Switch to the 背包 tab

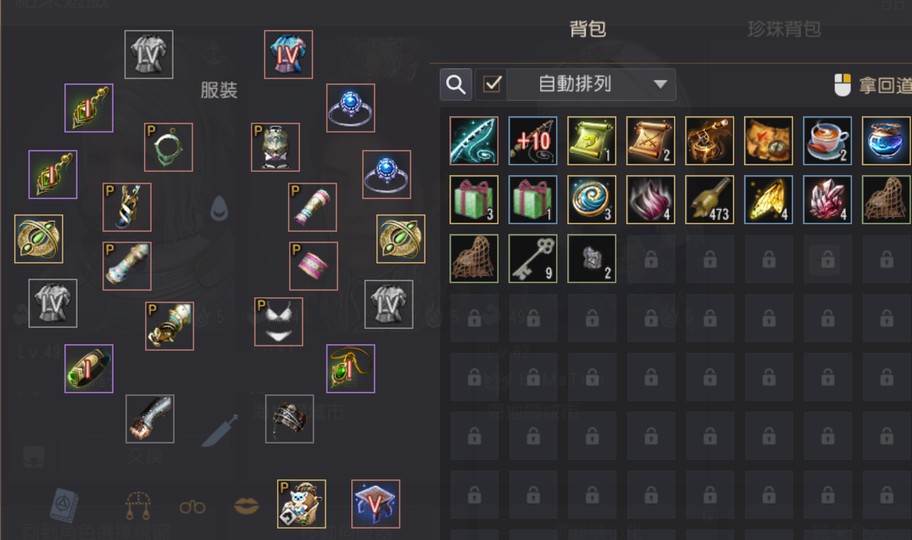coord(587,29)
